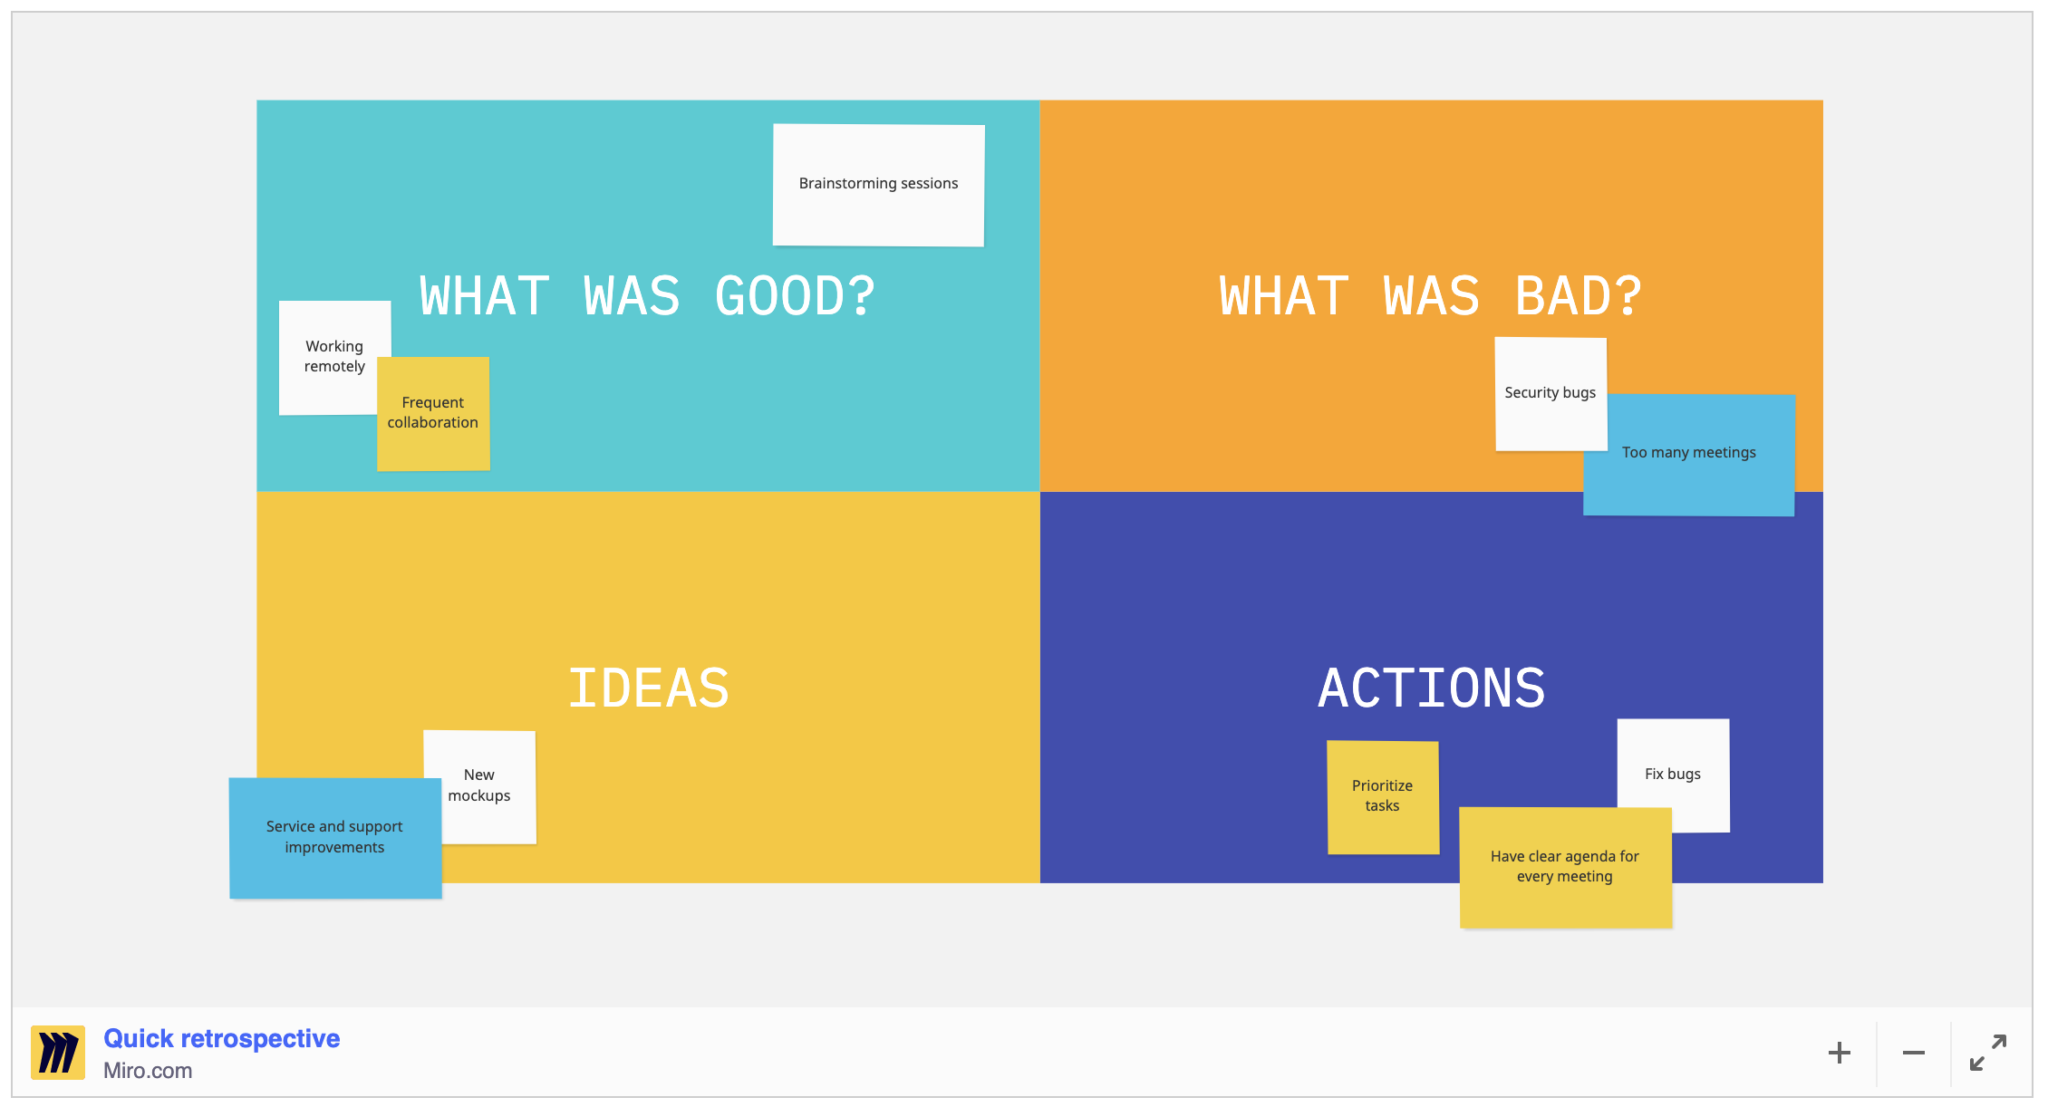Click the IDEAS quadrant title
Image resolution: width=2048 pixels, height=1107 pixels.
(647, 687)
